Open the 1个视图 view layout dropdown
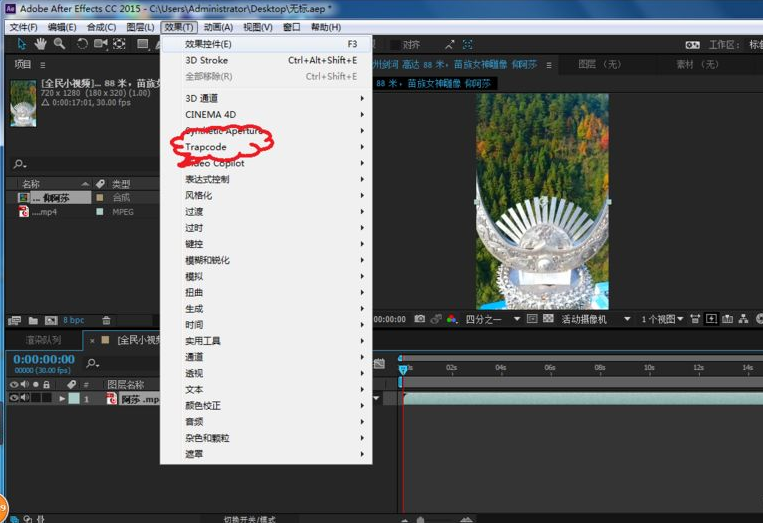This screenshot has width=763, height=523. coord(662,319)
